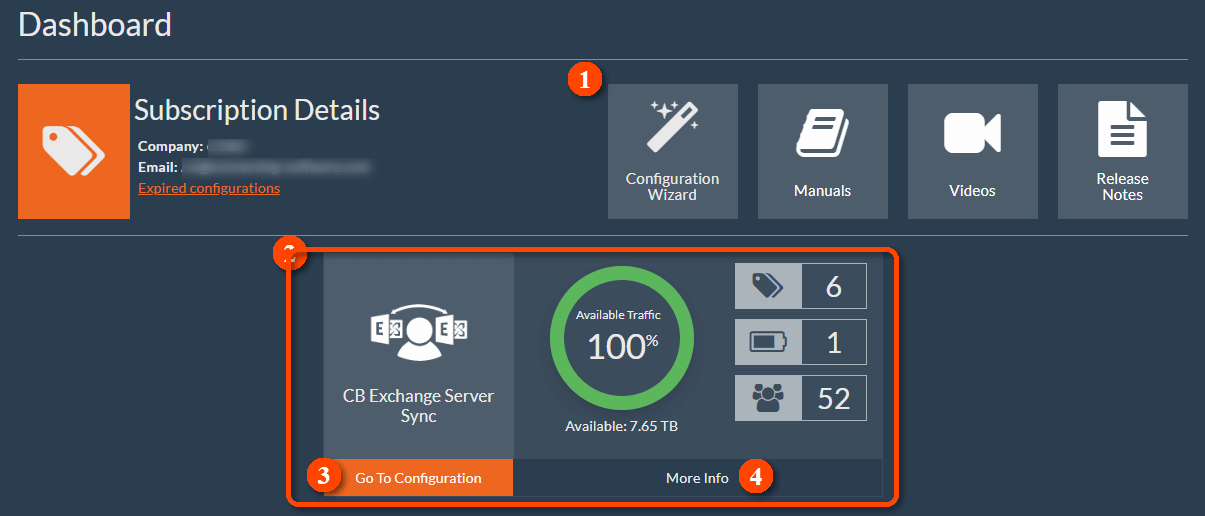Click the value 1 counter
This screenshot has width=1205, height=516.
[834, 342]
